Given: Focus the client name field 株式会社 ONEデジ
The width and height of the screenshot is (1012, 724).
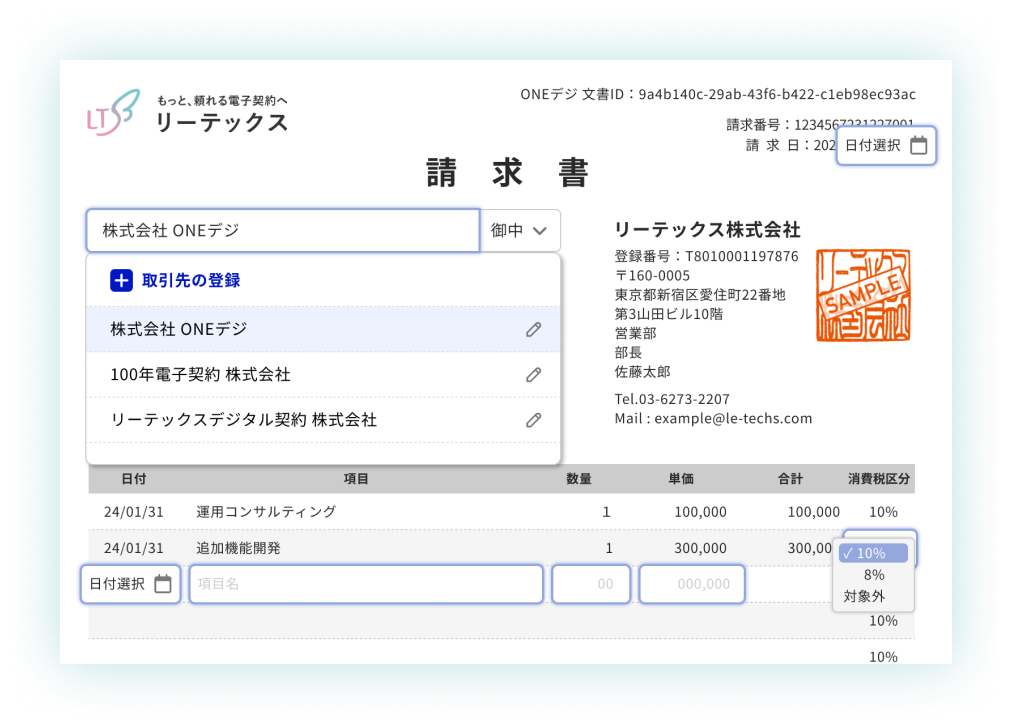Looking at the screenshot, I should (x=283, y=230).
